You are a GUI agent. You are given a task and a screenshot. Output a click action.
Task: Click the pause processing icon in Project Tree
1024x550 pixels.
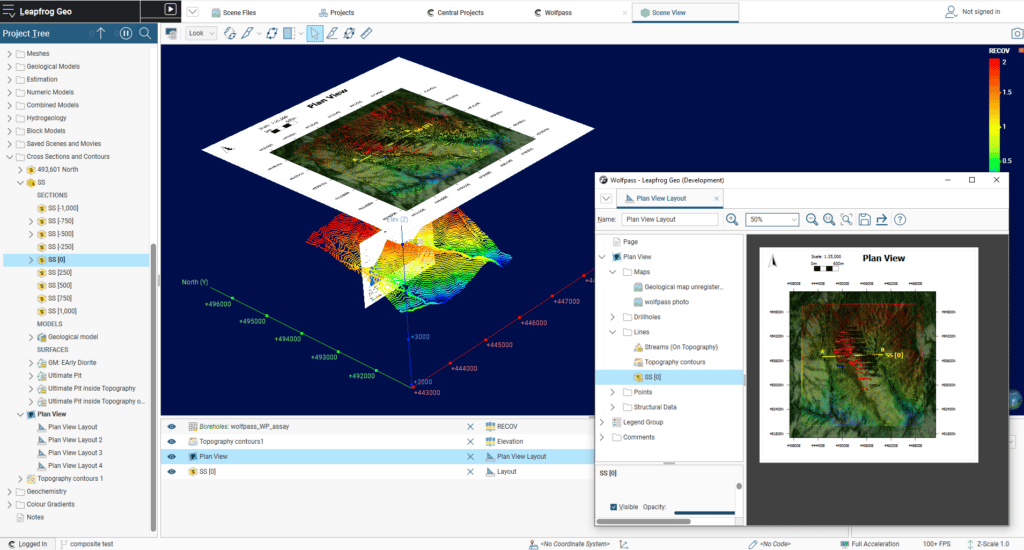coord(126,33)
